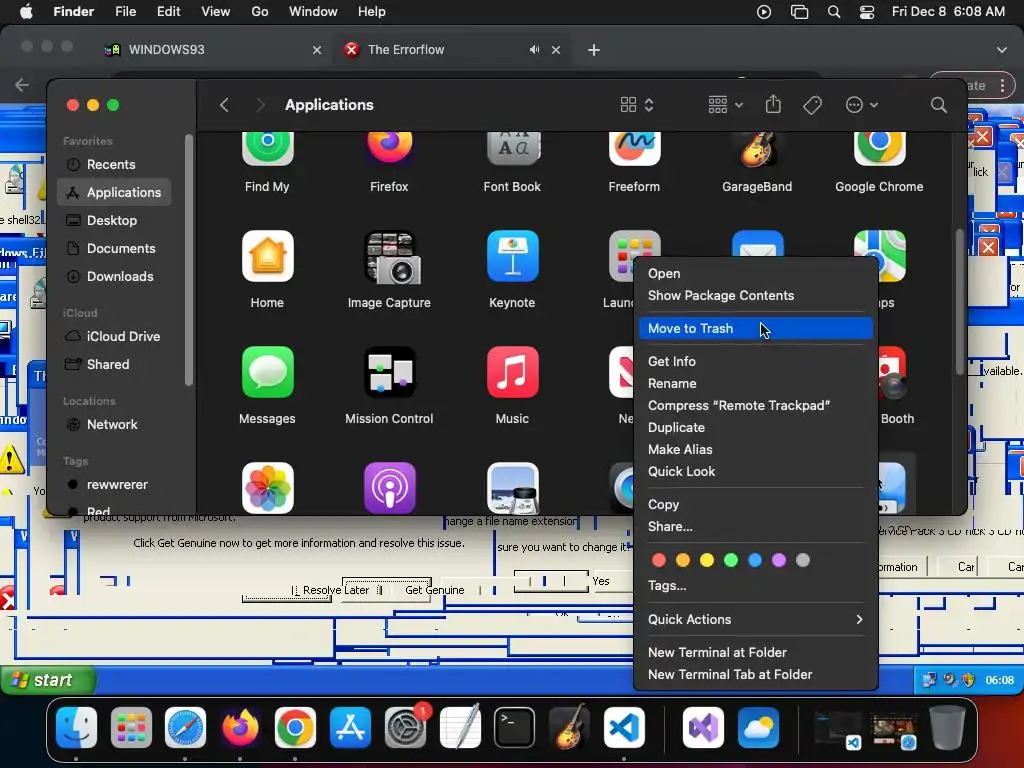1024x768 pixels.
Task: Click the Windows XP start button
Action: pos(48,680)
